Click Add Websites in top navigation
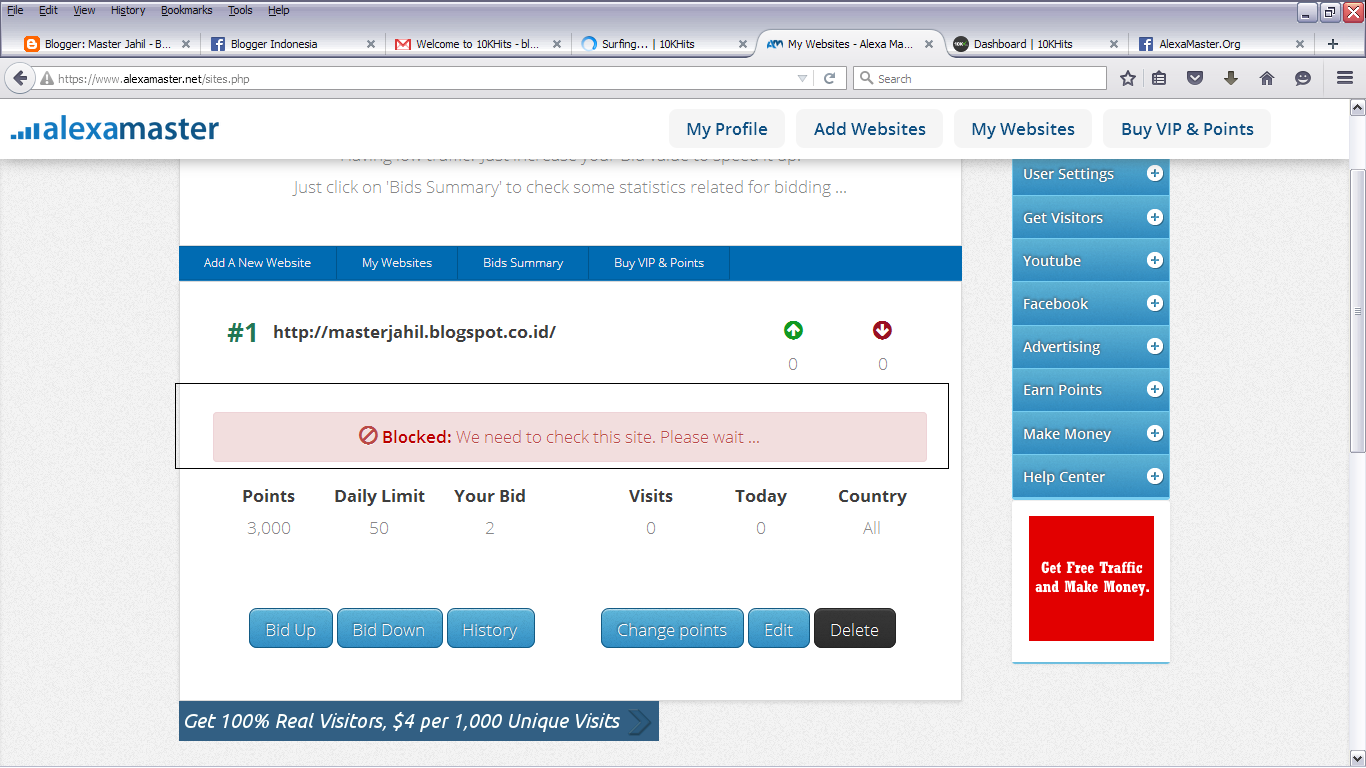1366x768 pixels. (870, 129)
